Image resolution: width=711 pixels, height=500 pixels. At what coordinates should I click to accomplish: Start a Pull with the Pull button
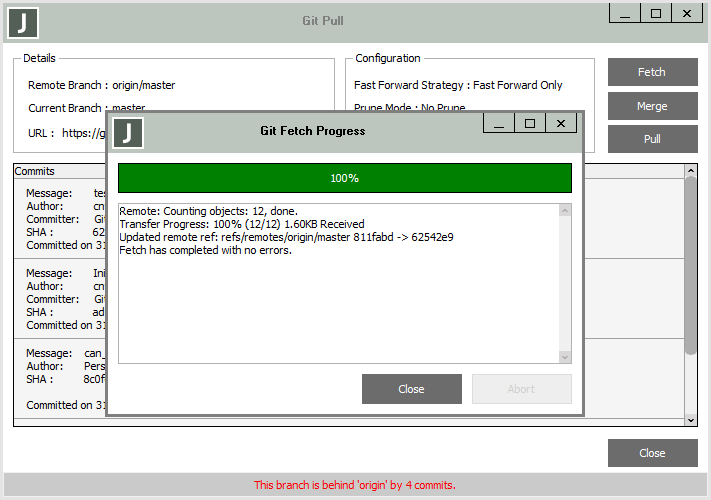652,139
